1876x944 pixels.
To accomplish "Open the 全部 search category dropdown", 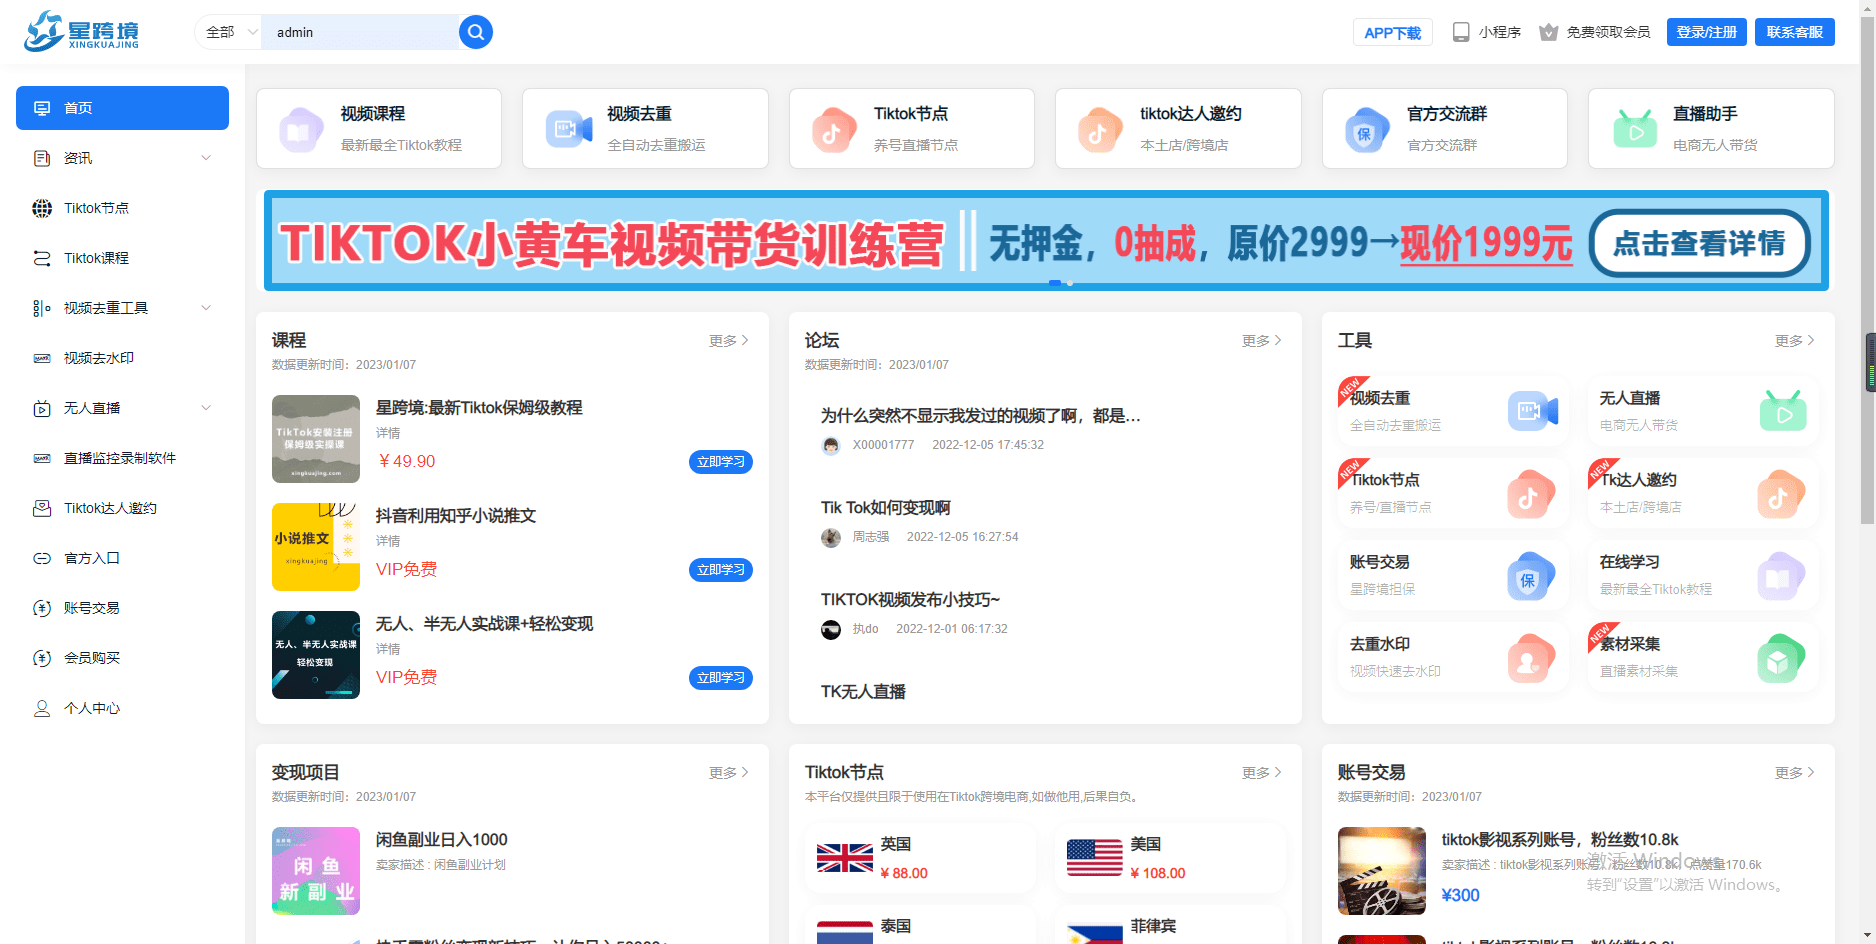I will (x=228, y=32).
